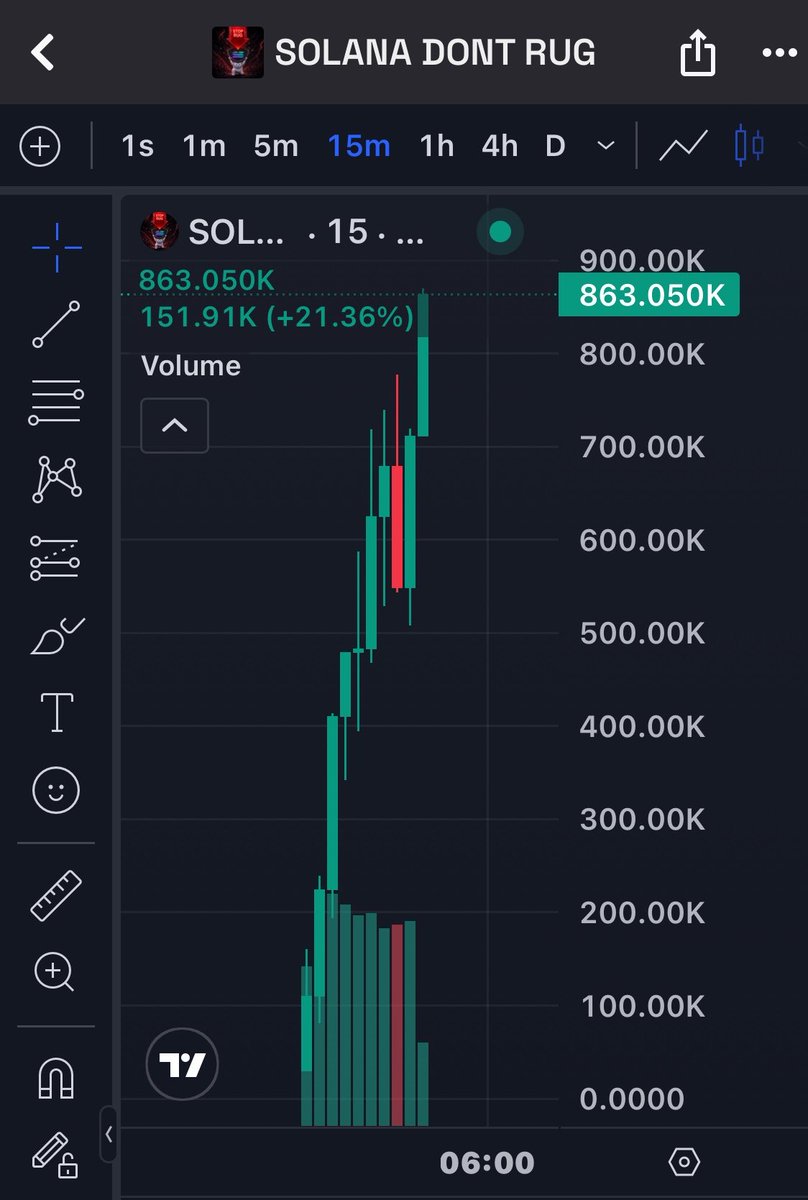Tap the Volume indicator label
The height and width of the screenshot is (1200, 808).
191,366
